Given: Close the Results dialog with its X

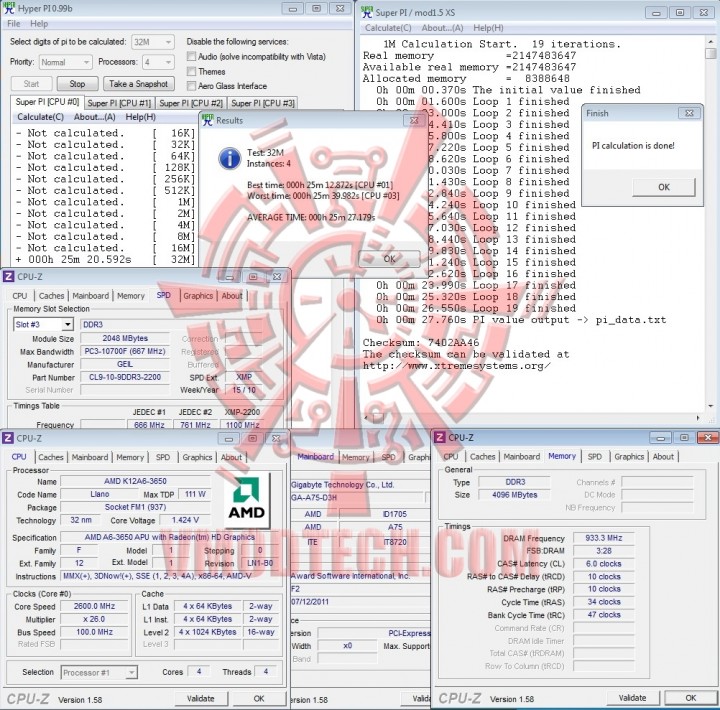Looking at the screenshot, I should (x=414, y=120).
